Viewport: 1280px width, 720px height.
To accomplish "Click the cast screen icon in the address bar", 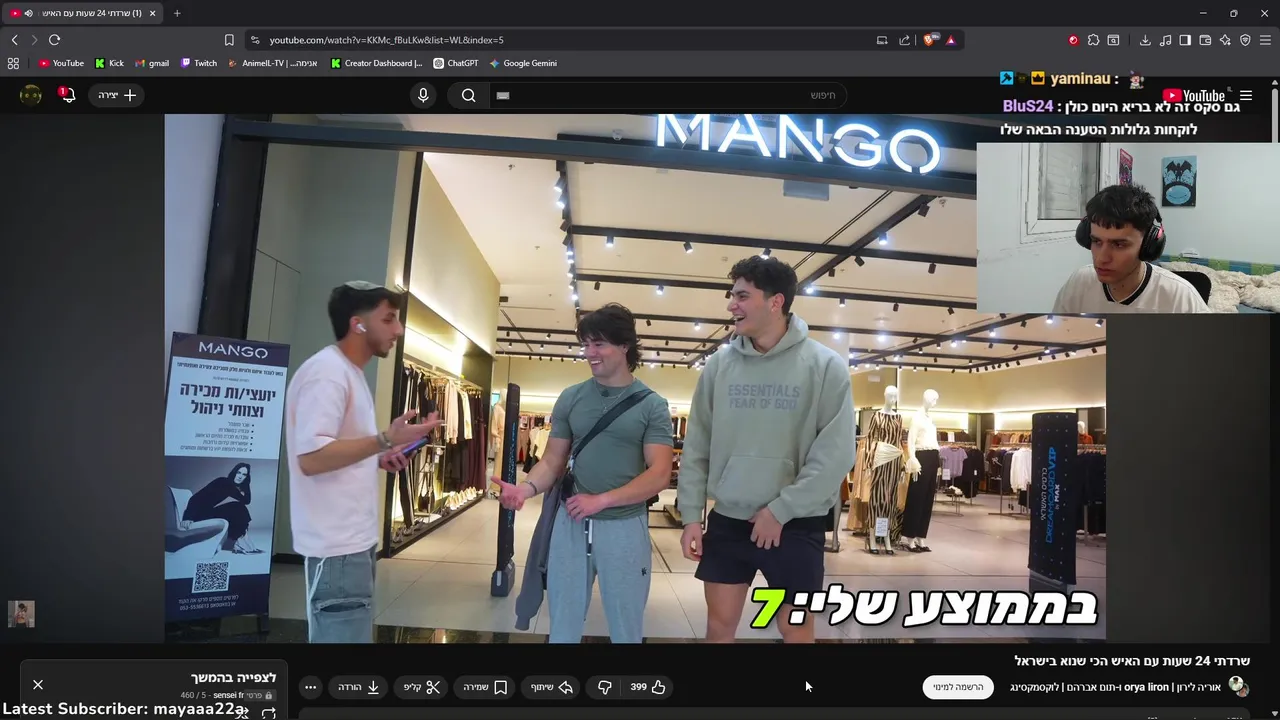I will tap(882, 40).
